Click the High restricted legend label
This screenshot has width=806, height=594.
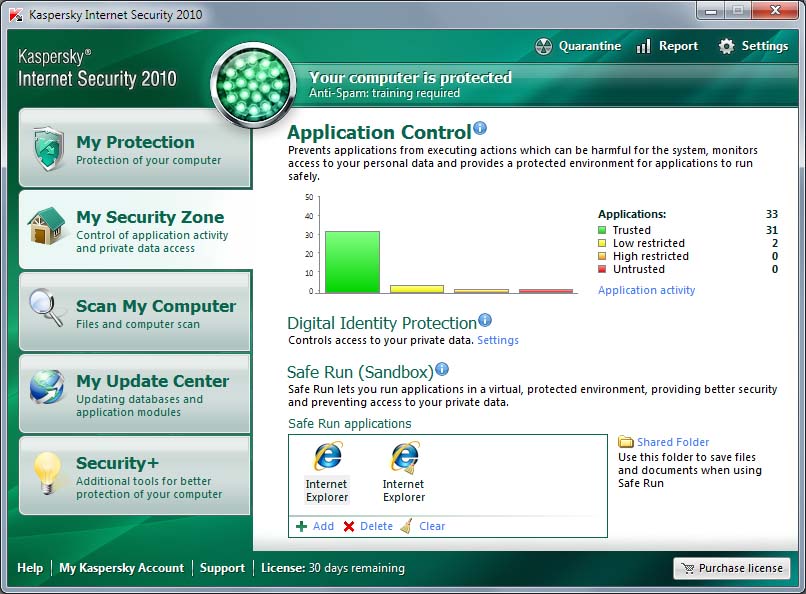click(x=650, y=256)
